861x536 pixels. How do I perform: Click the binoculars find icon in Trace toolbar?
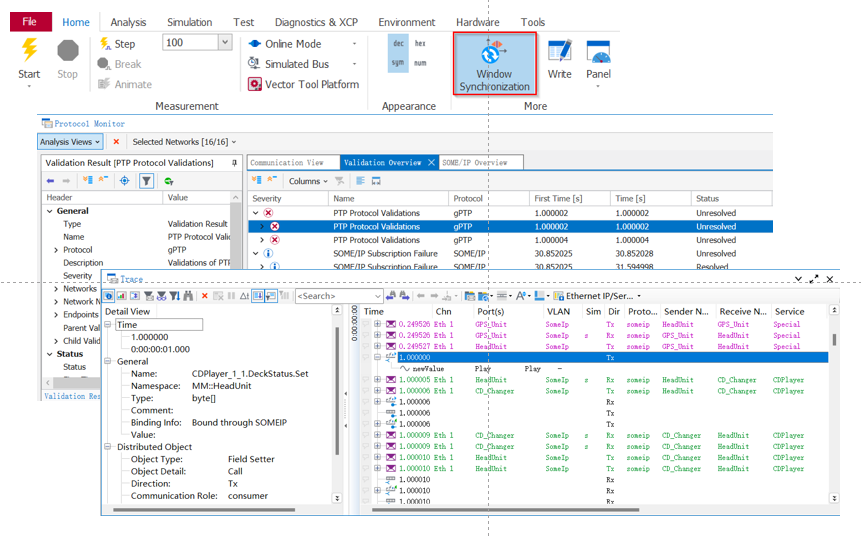pos(188,296)
